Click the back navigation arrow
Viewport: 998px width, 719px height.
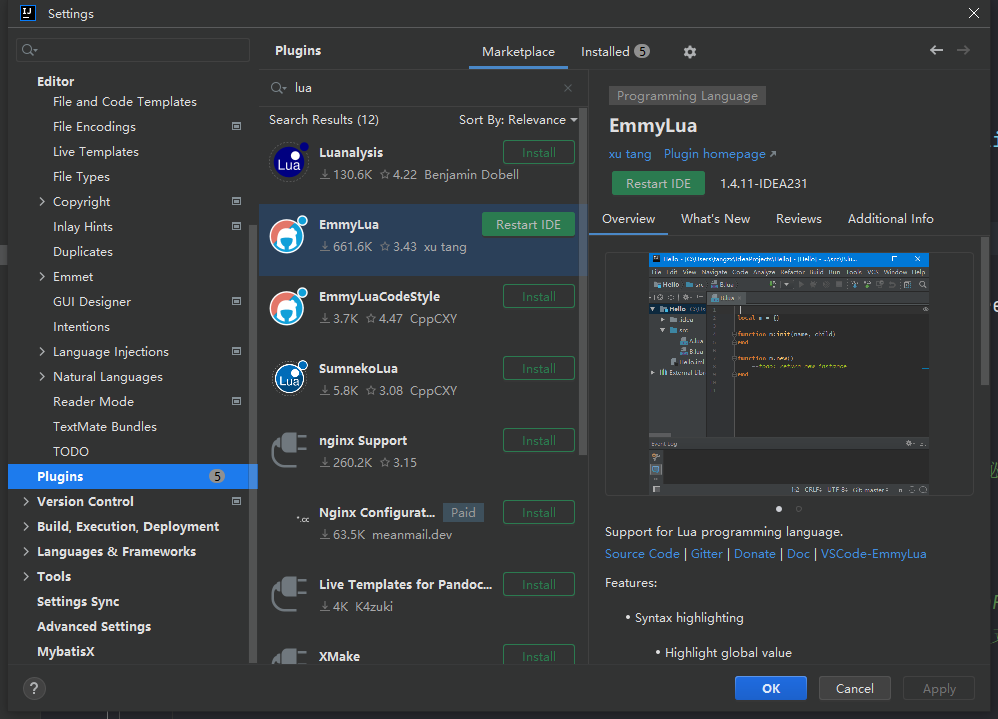(936, 50)
